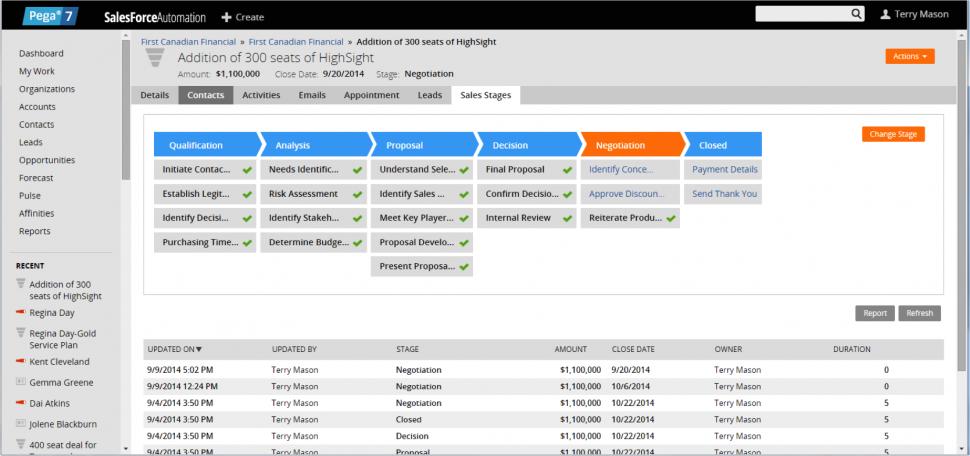Click the left sidebar scrollbar thumb
Image resolution: width=970 pixels, height=456 pixels.
pos(126,110)
